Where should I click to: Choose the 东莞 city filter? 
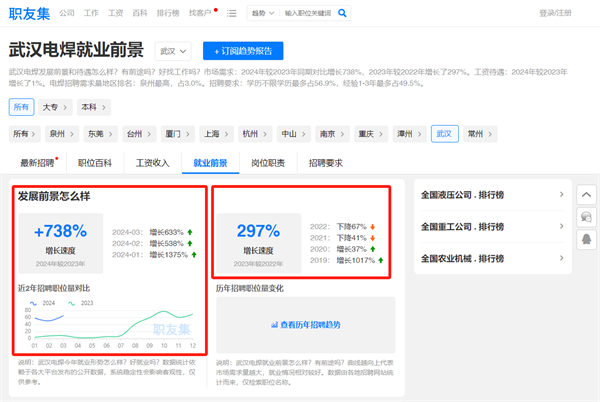100,134
